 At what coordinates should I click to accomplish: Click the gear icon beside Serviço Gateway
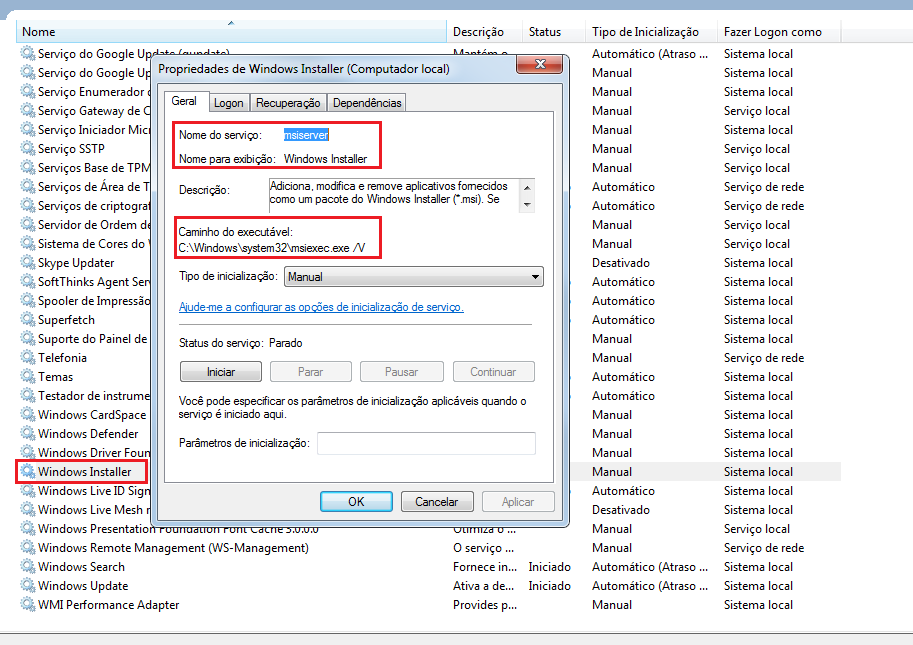point(27,111)
